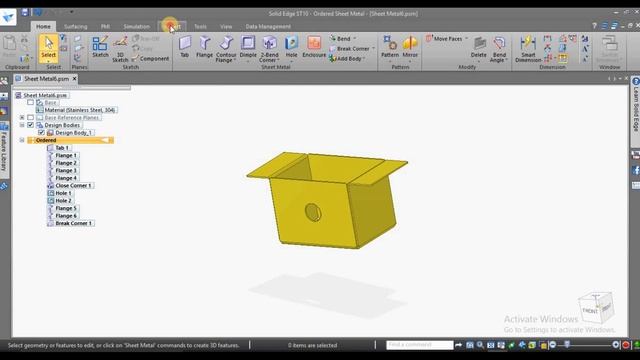This screenshot has width=640, height=360.
Task: Switch to the PMI tab
Action: [105, 27]
